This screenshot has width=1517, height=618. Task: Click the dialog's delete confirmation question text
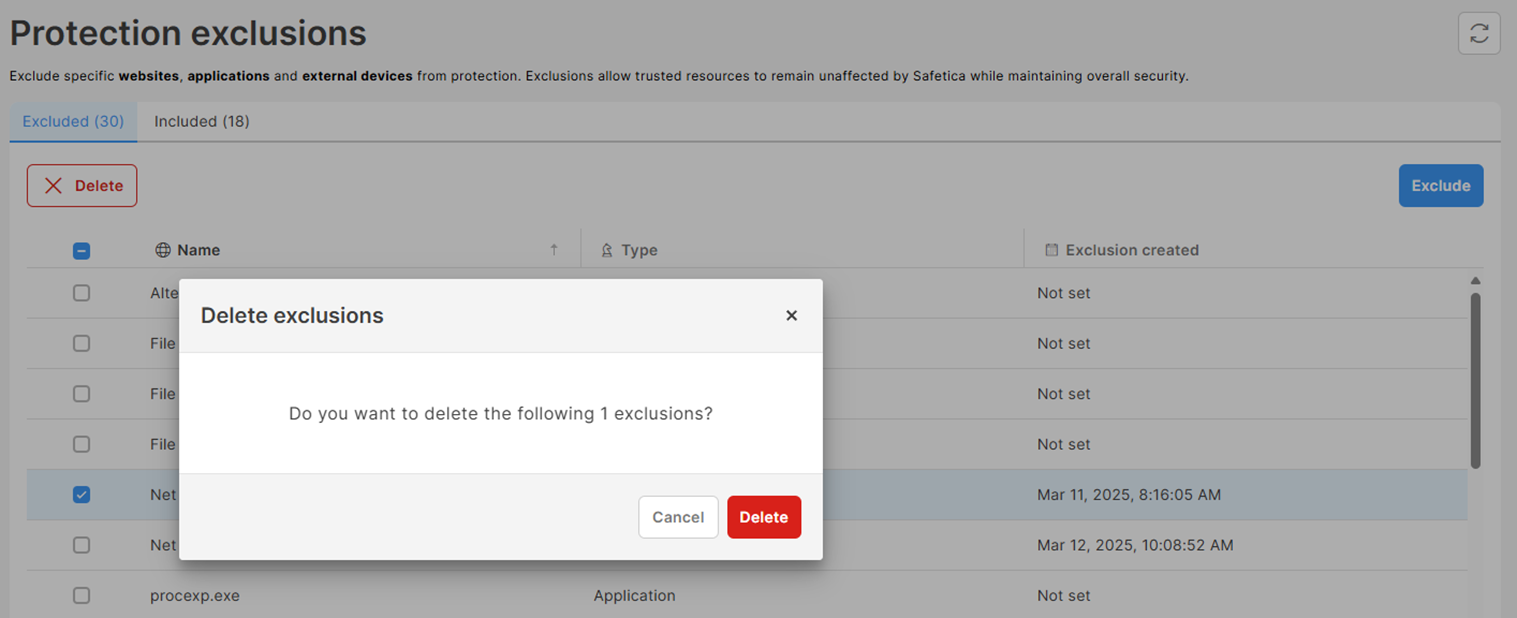pos(501,413)
